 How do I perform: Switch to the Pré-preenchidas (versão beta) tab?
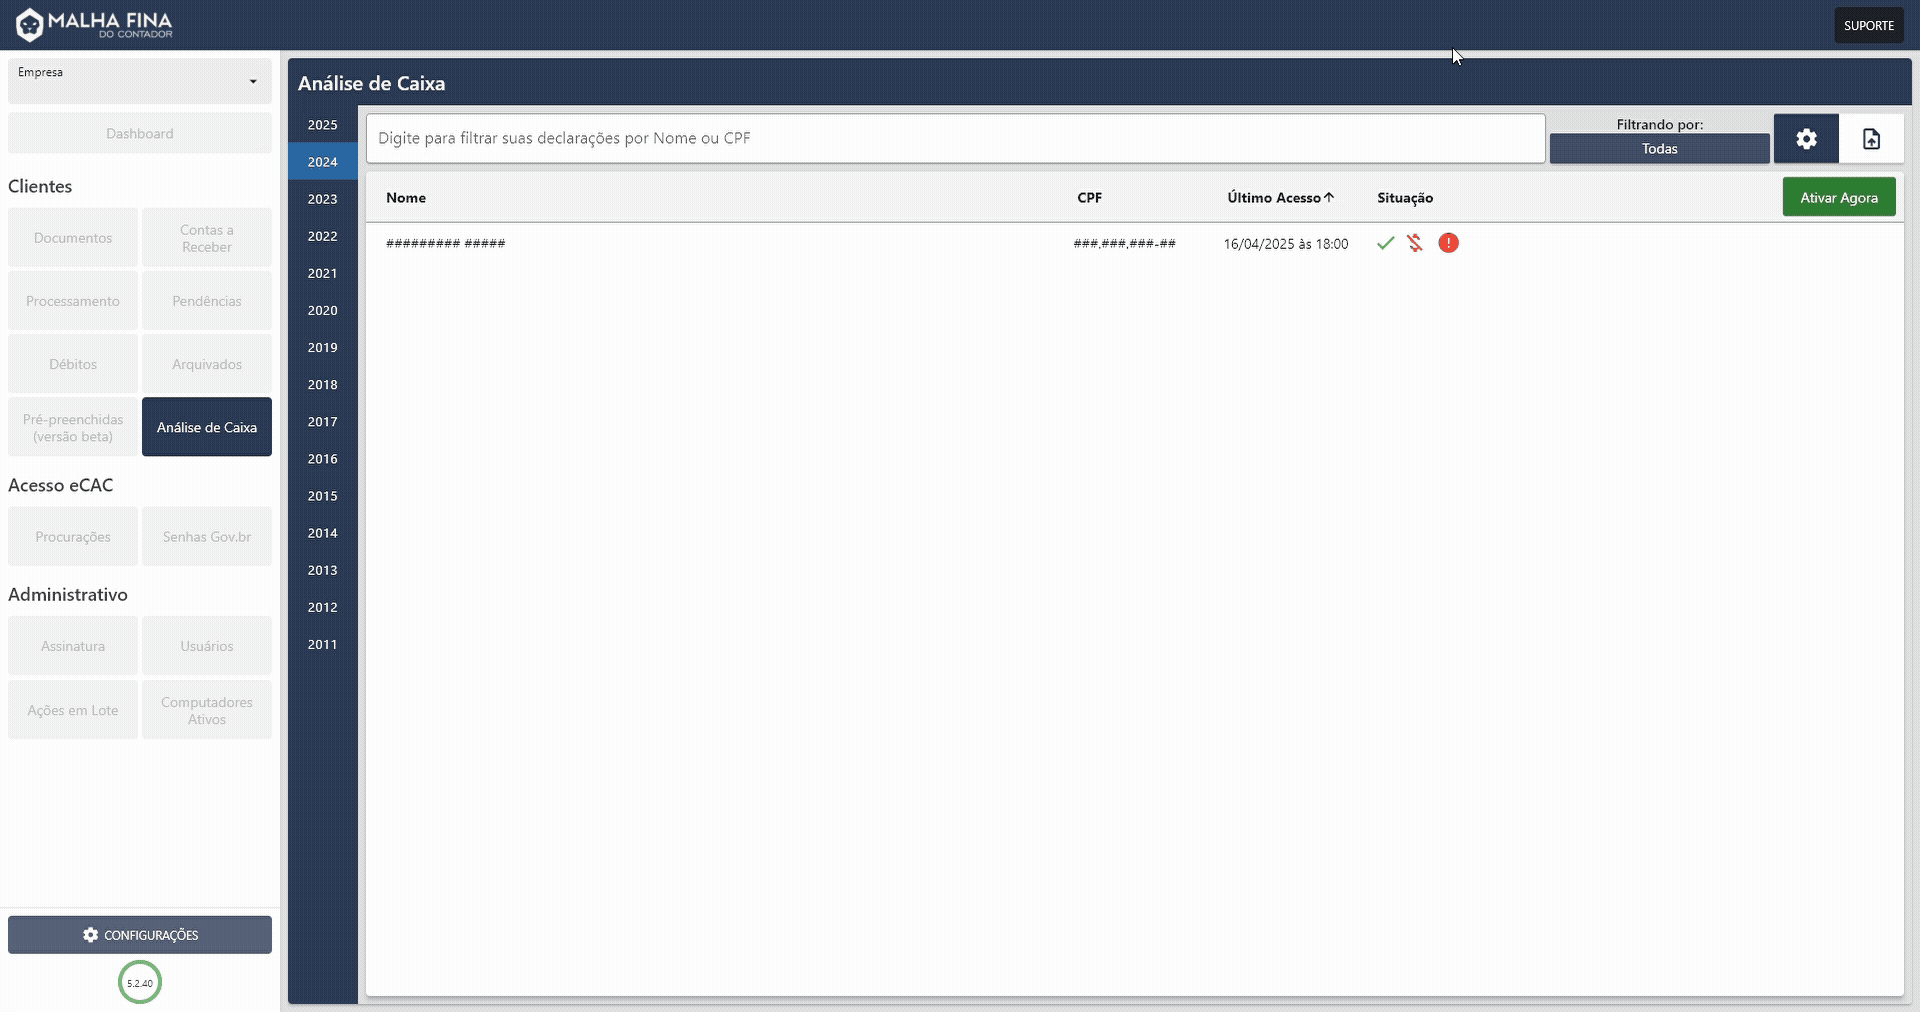(71, 427)
